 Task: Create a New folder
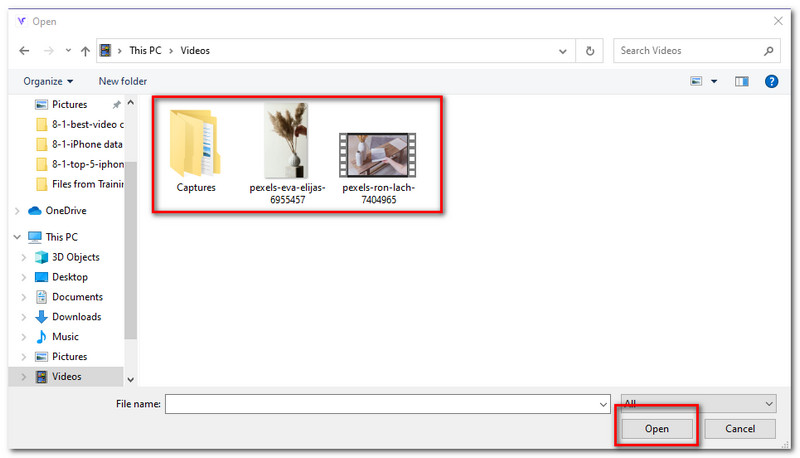click(x=122, y=81)
